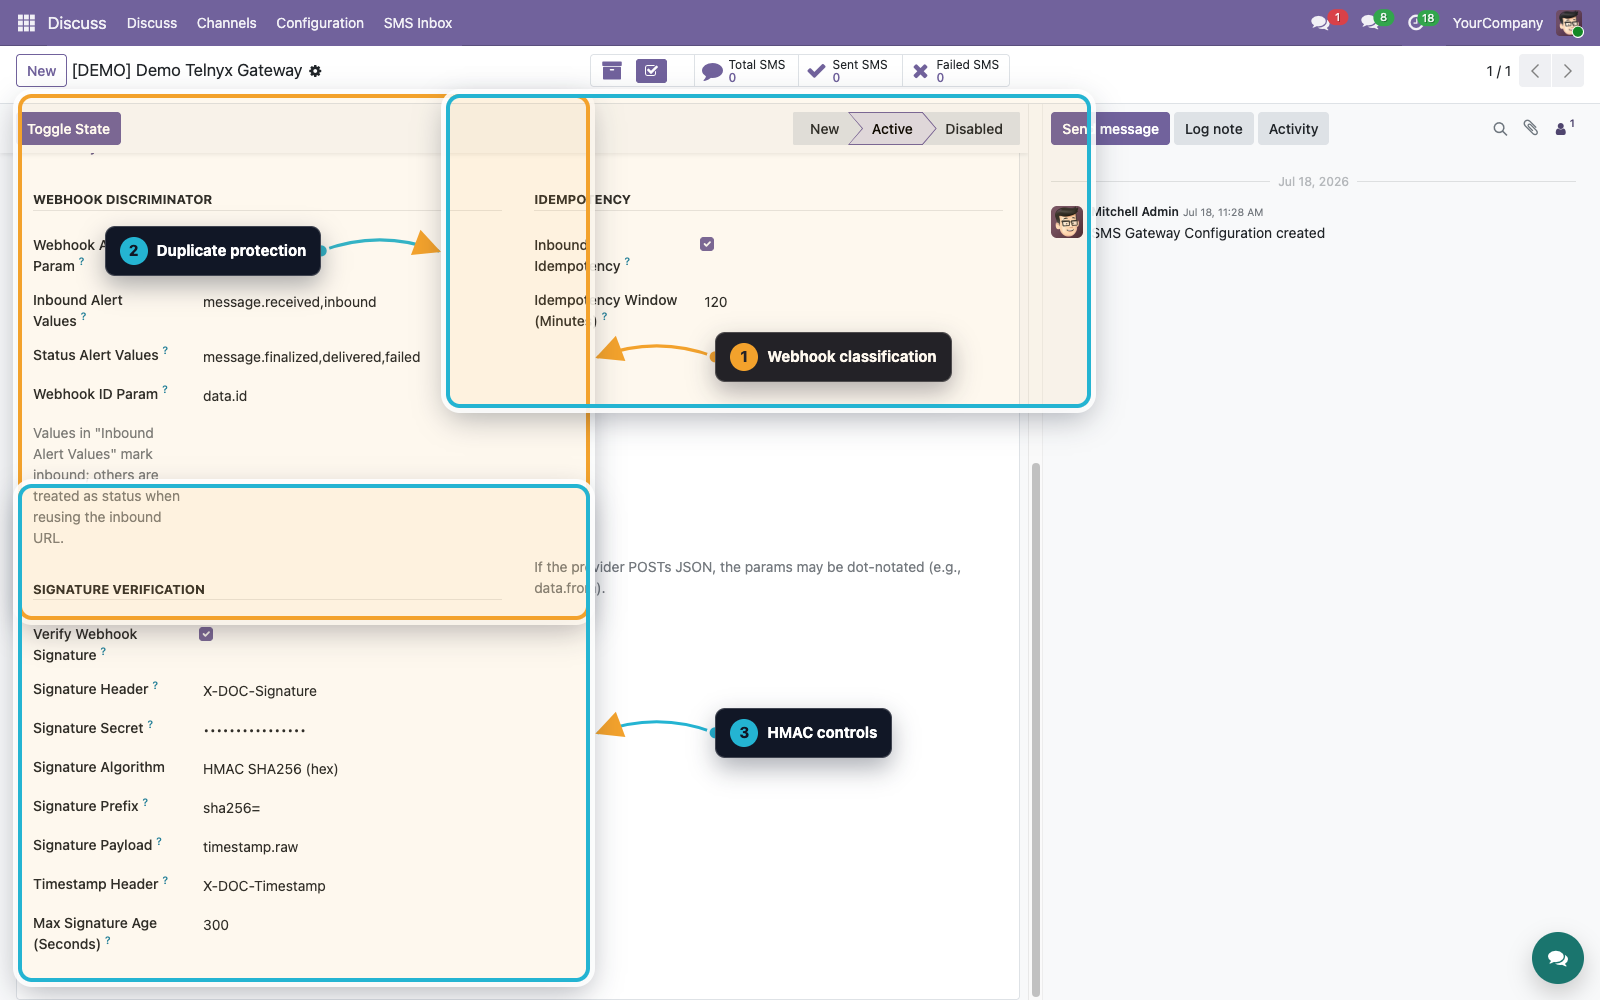Viewport: 1600px width, 1000px height.
Task: Open the apps grid menu icon
Action: pyautogui.click(x=26, y=22)
